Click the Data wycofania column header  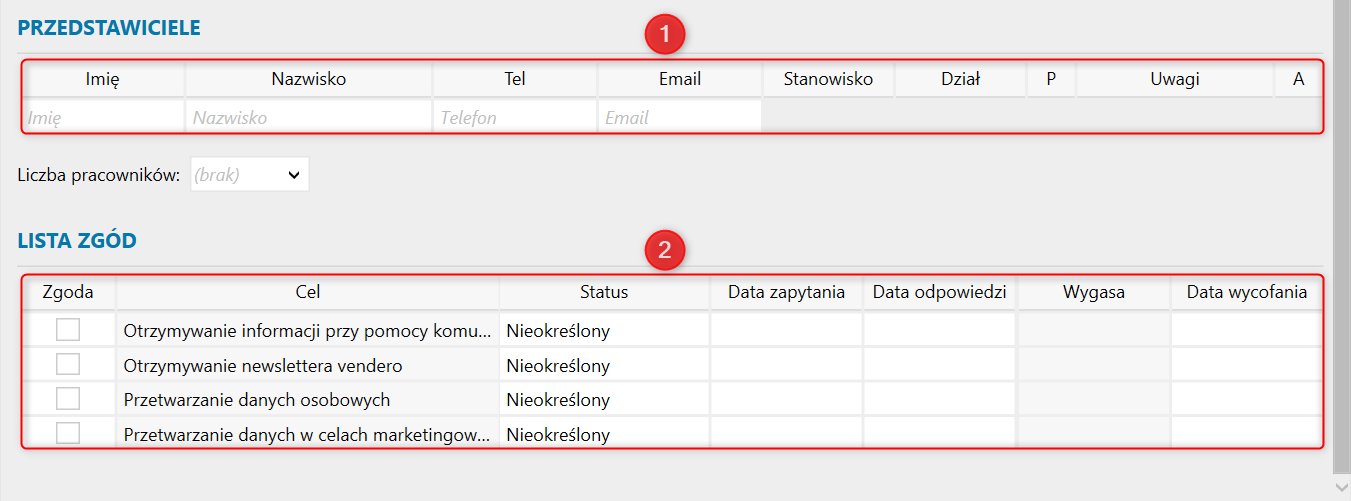[x=1246, y=292]
